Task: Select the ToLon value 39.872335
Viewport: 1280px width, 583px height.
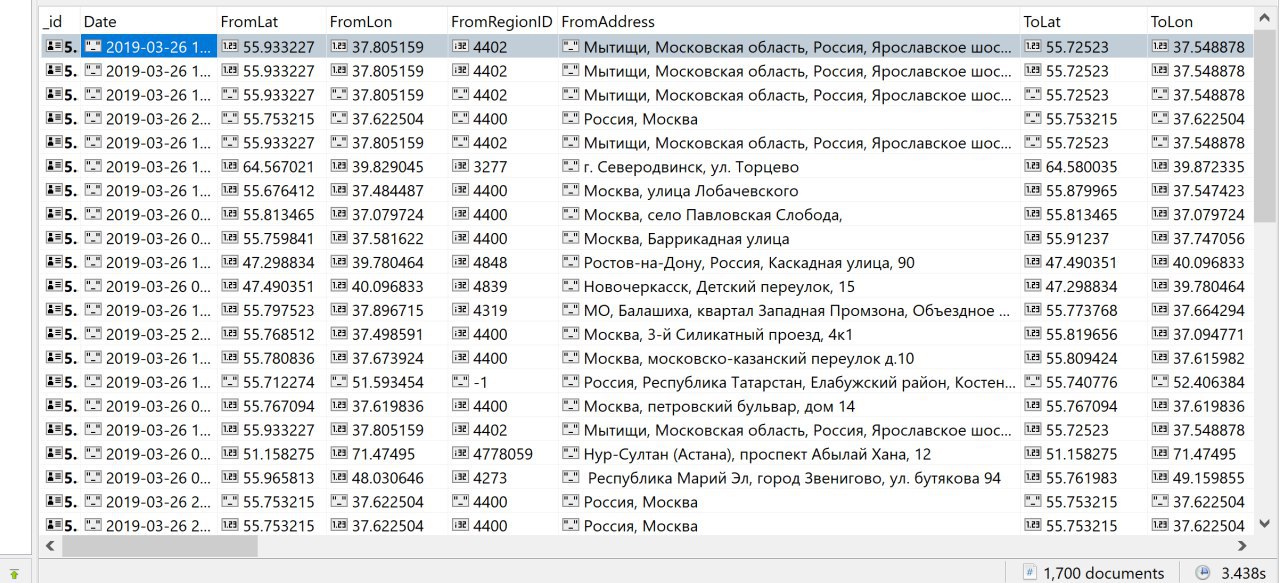Action: click(x=1209, y=167)
